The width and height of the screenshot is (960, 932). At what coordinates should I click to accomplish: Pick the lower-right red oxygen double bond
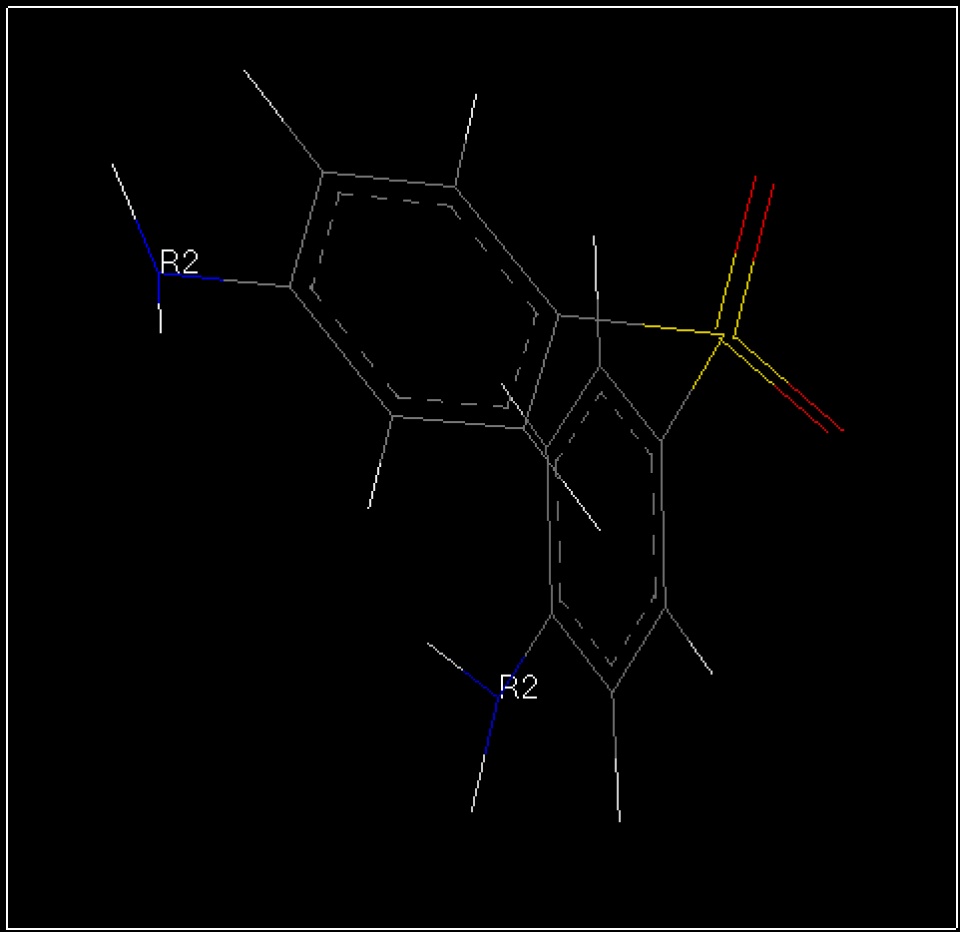[x=807, y=408]
